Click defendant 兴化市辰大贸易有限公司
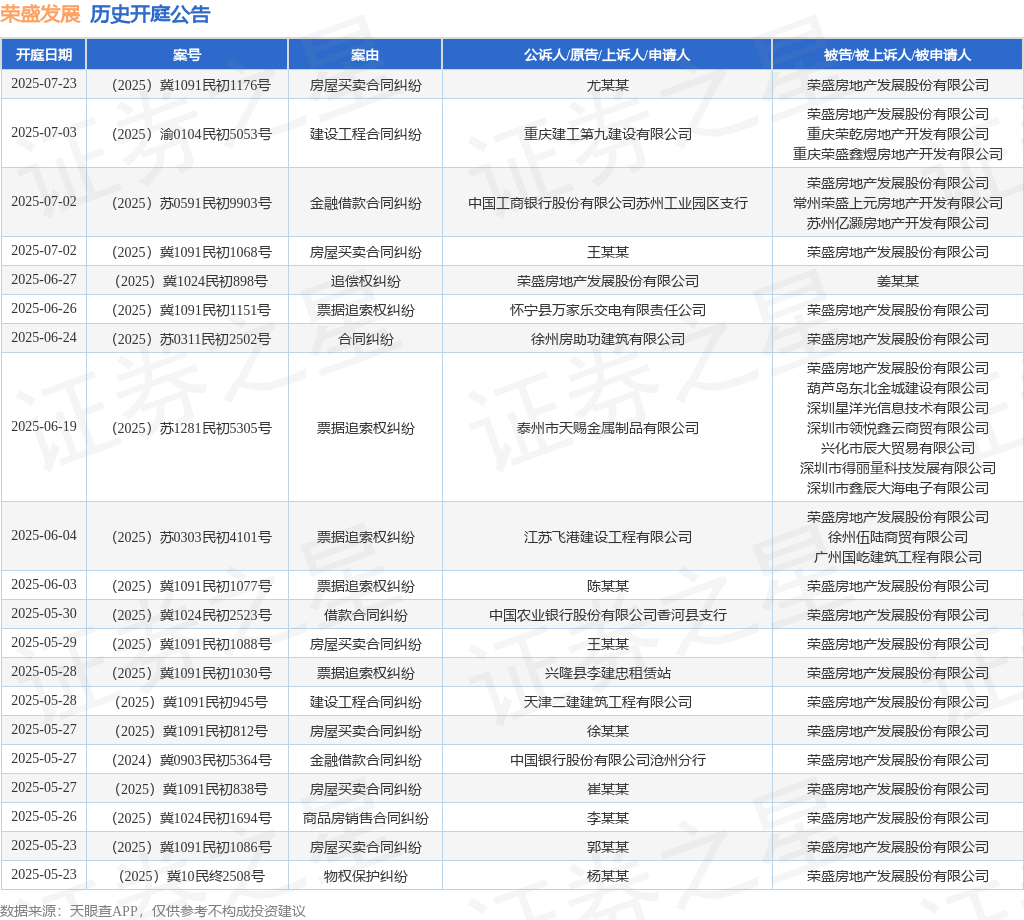 pyautogui.click(x=897, y=449)
